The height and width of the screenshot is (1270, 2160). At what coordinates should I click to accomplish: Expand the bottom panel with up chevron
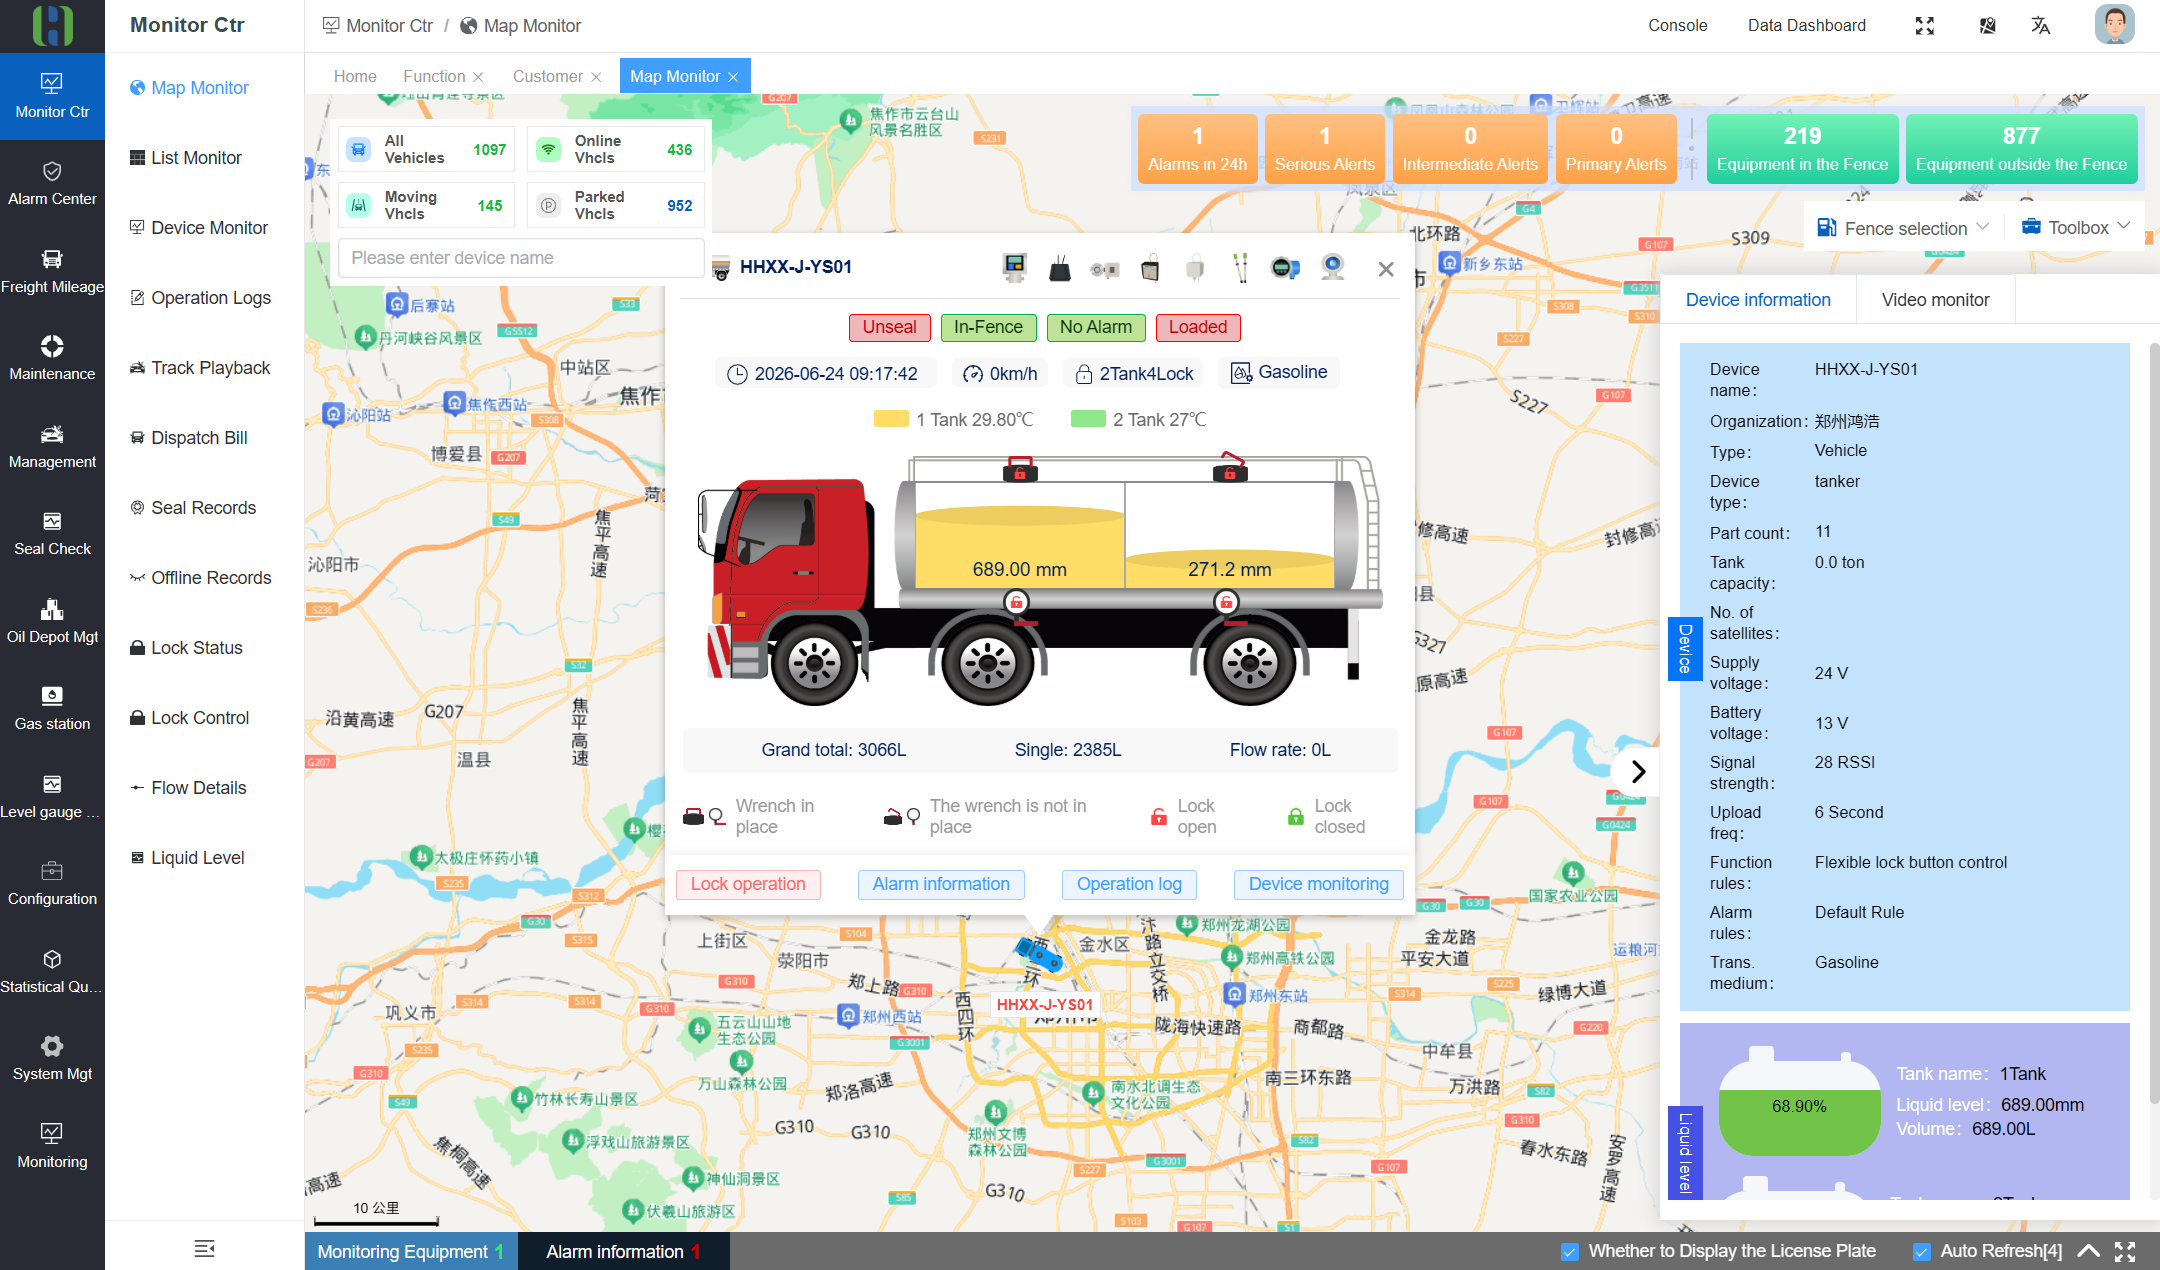tap(2088, 1251)
